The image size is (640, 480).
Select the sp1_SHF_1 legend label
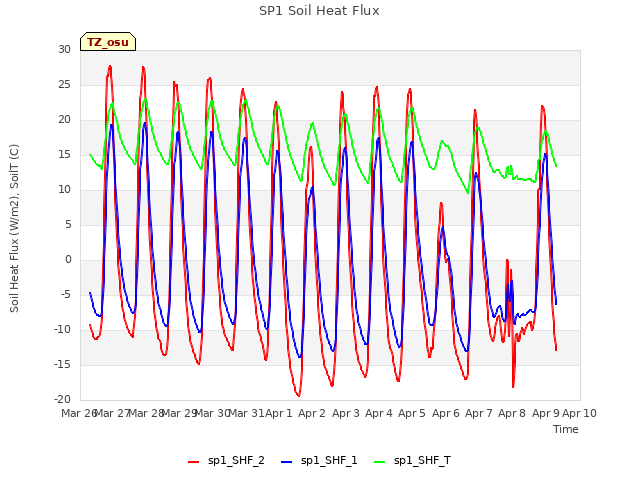tap(329, 461)
